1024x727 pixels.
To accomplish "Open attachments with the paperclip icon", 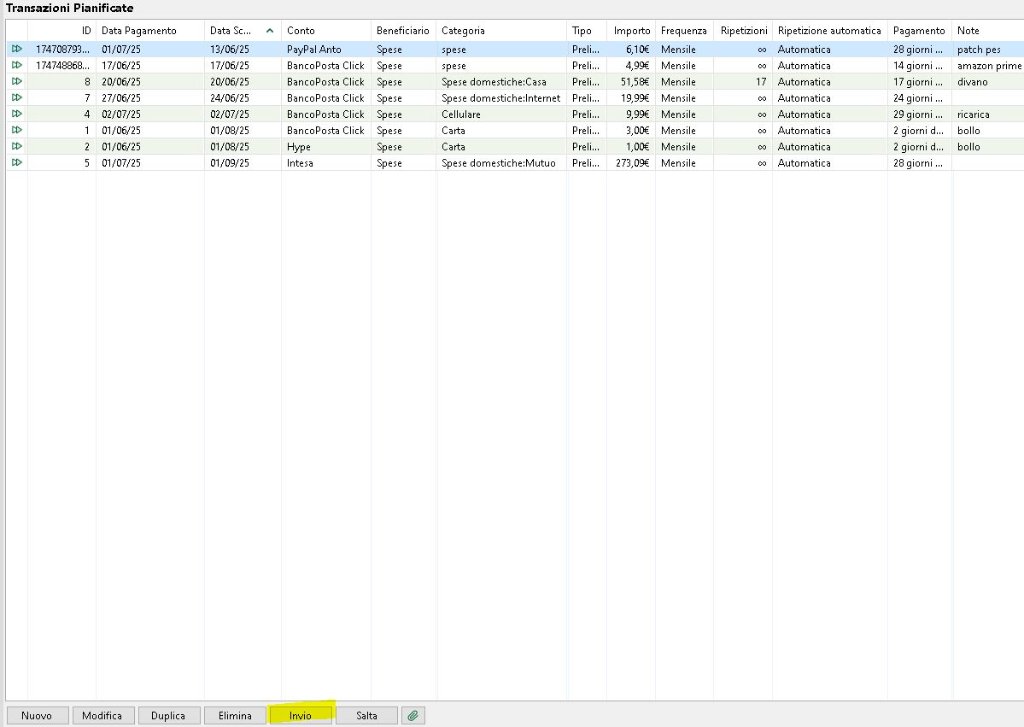I will 413,715.
